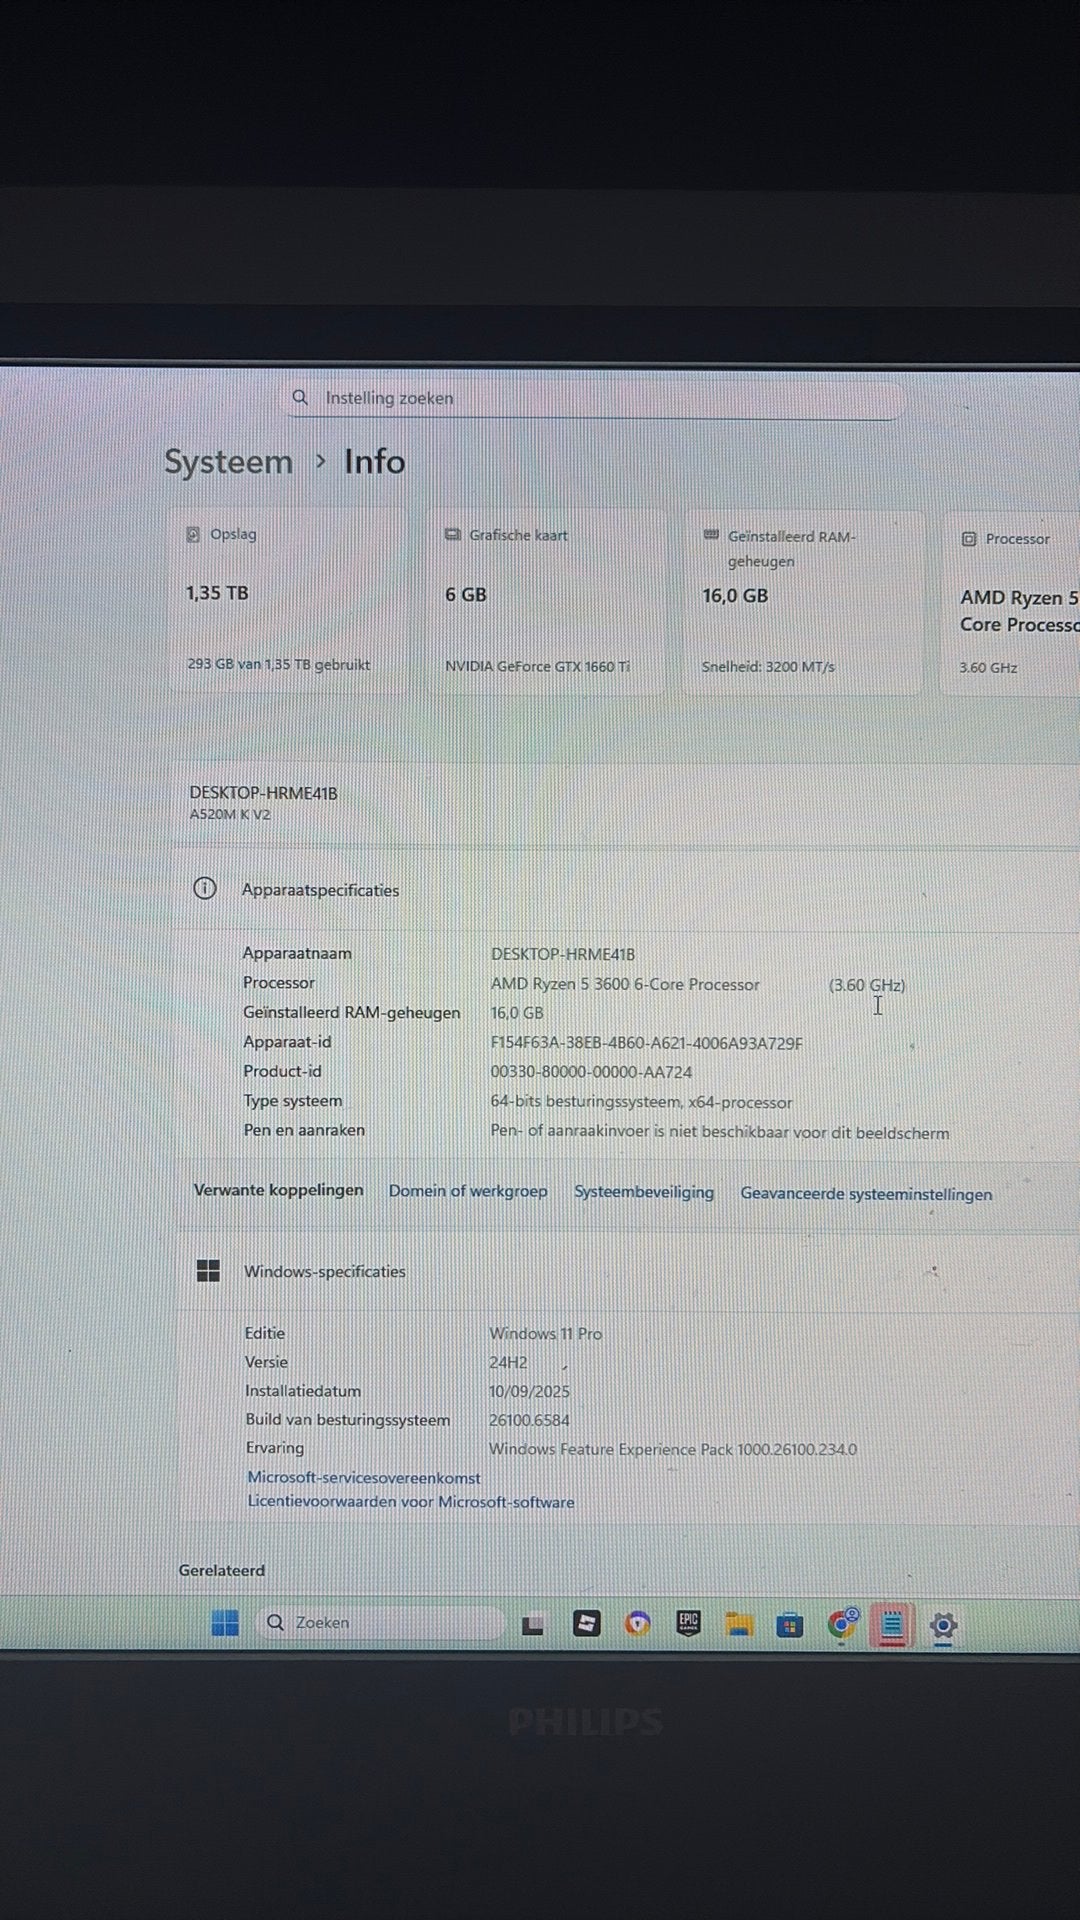Viewport: 1080px width, 1920px height.
Task: Click the Grafische kaart card icon
Action: (452, 535)
